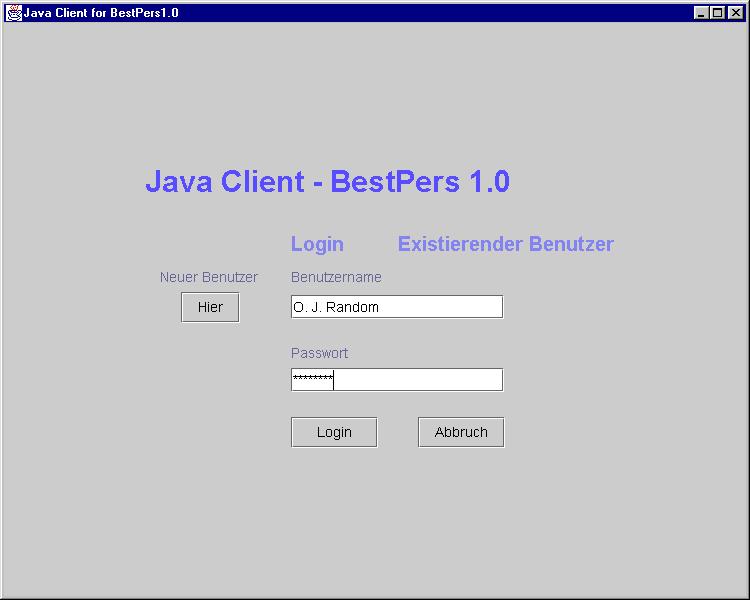Click the window's bottom-right resize corner
The width and height of the screenshot is (750, 600).
[744, 594]
